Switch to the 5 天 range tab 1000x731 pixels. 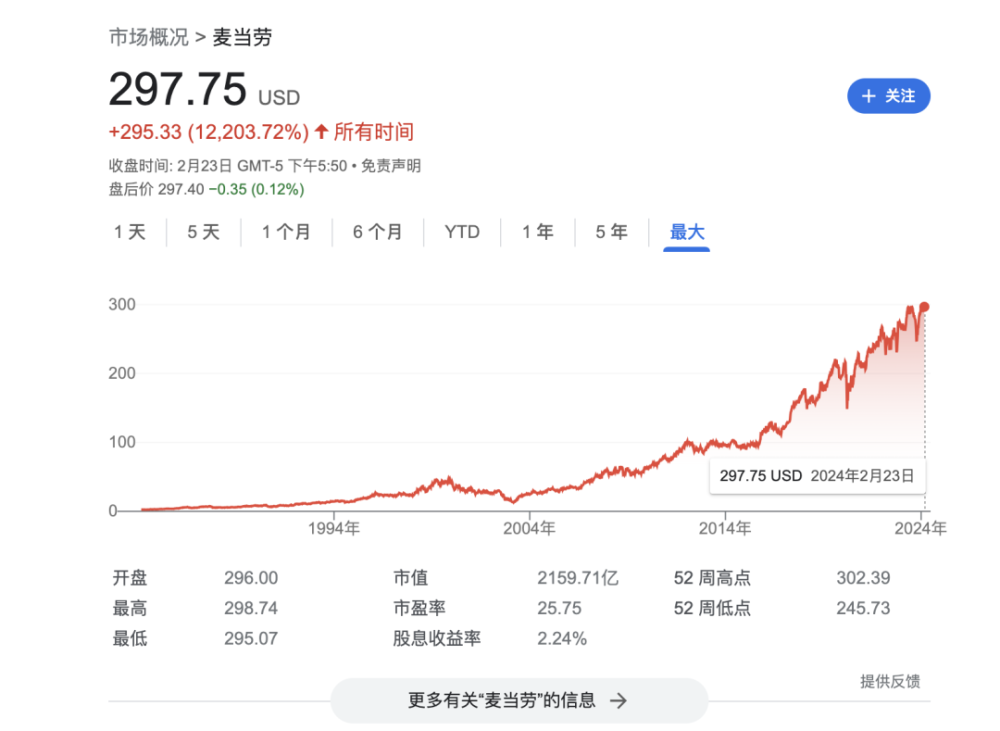(x=204, y=232)
